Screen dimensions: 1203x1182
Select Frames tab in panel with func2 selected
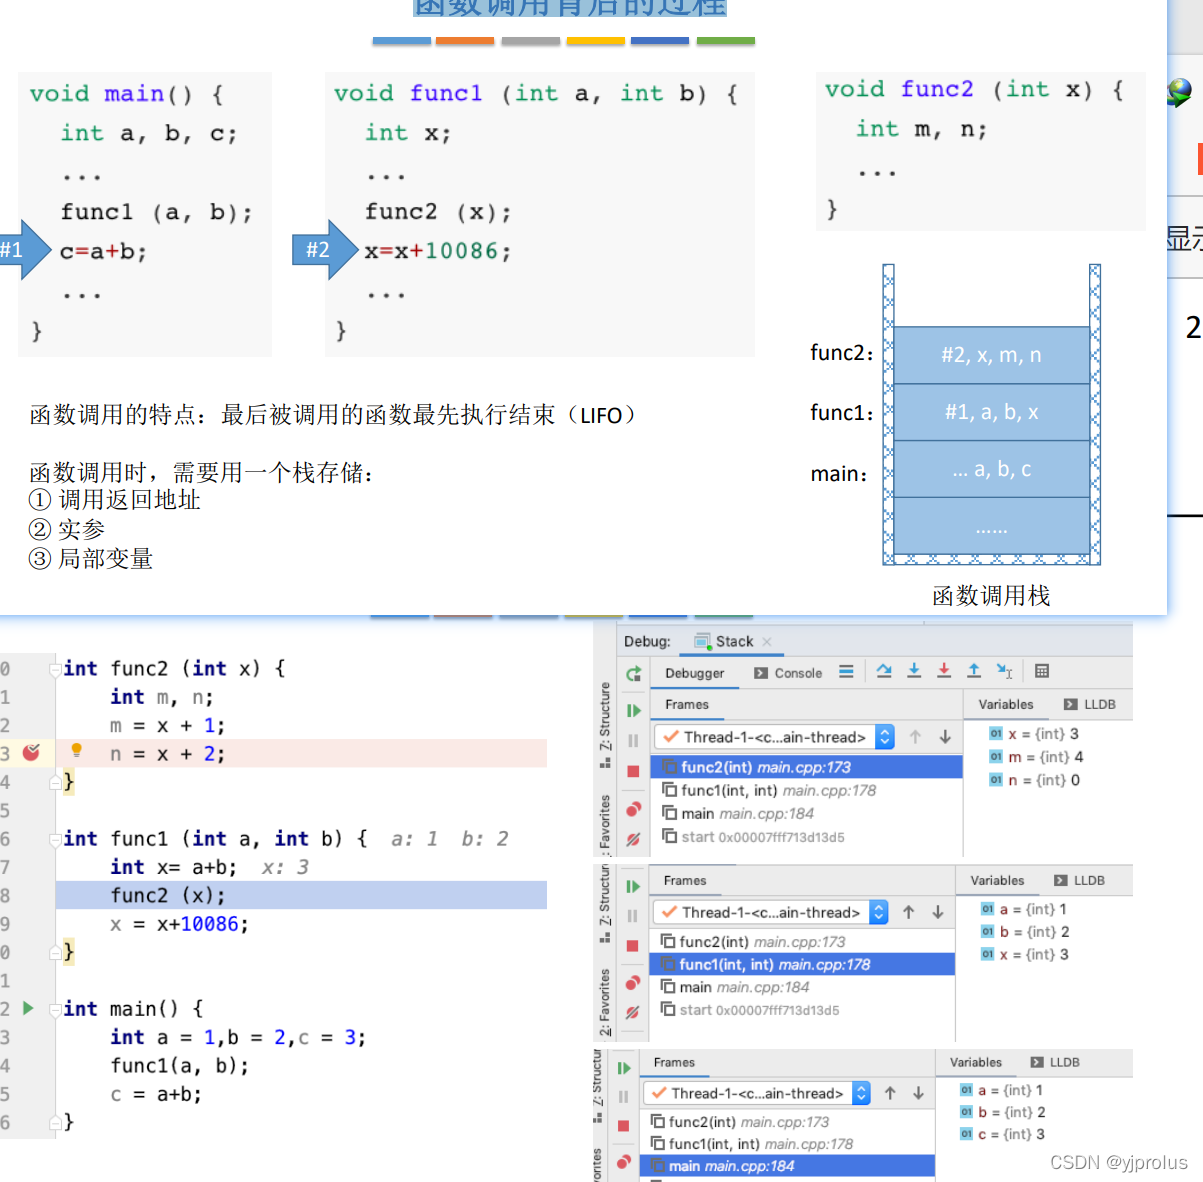coord(687,704)
